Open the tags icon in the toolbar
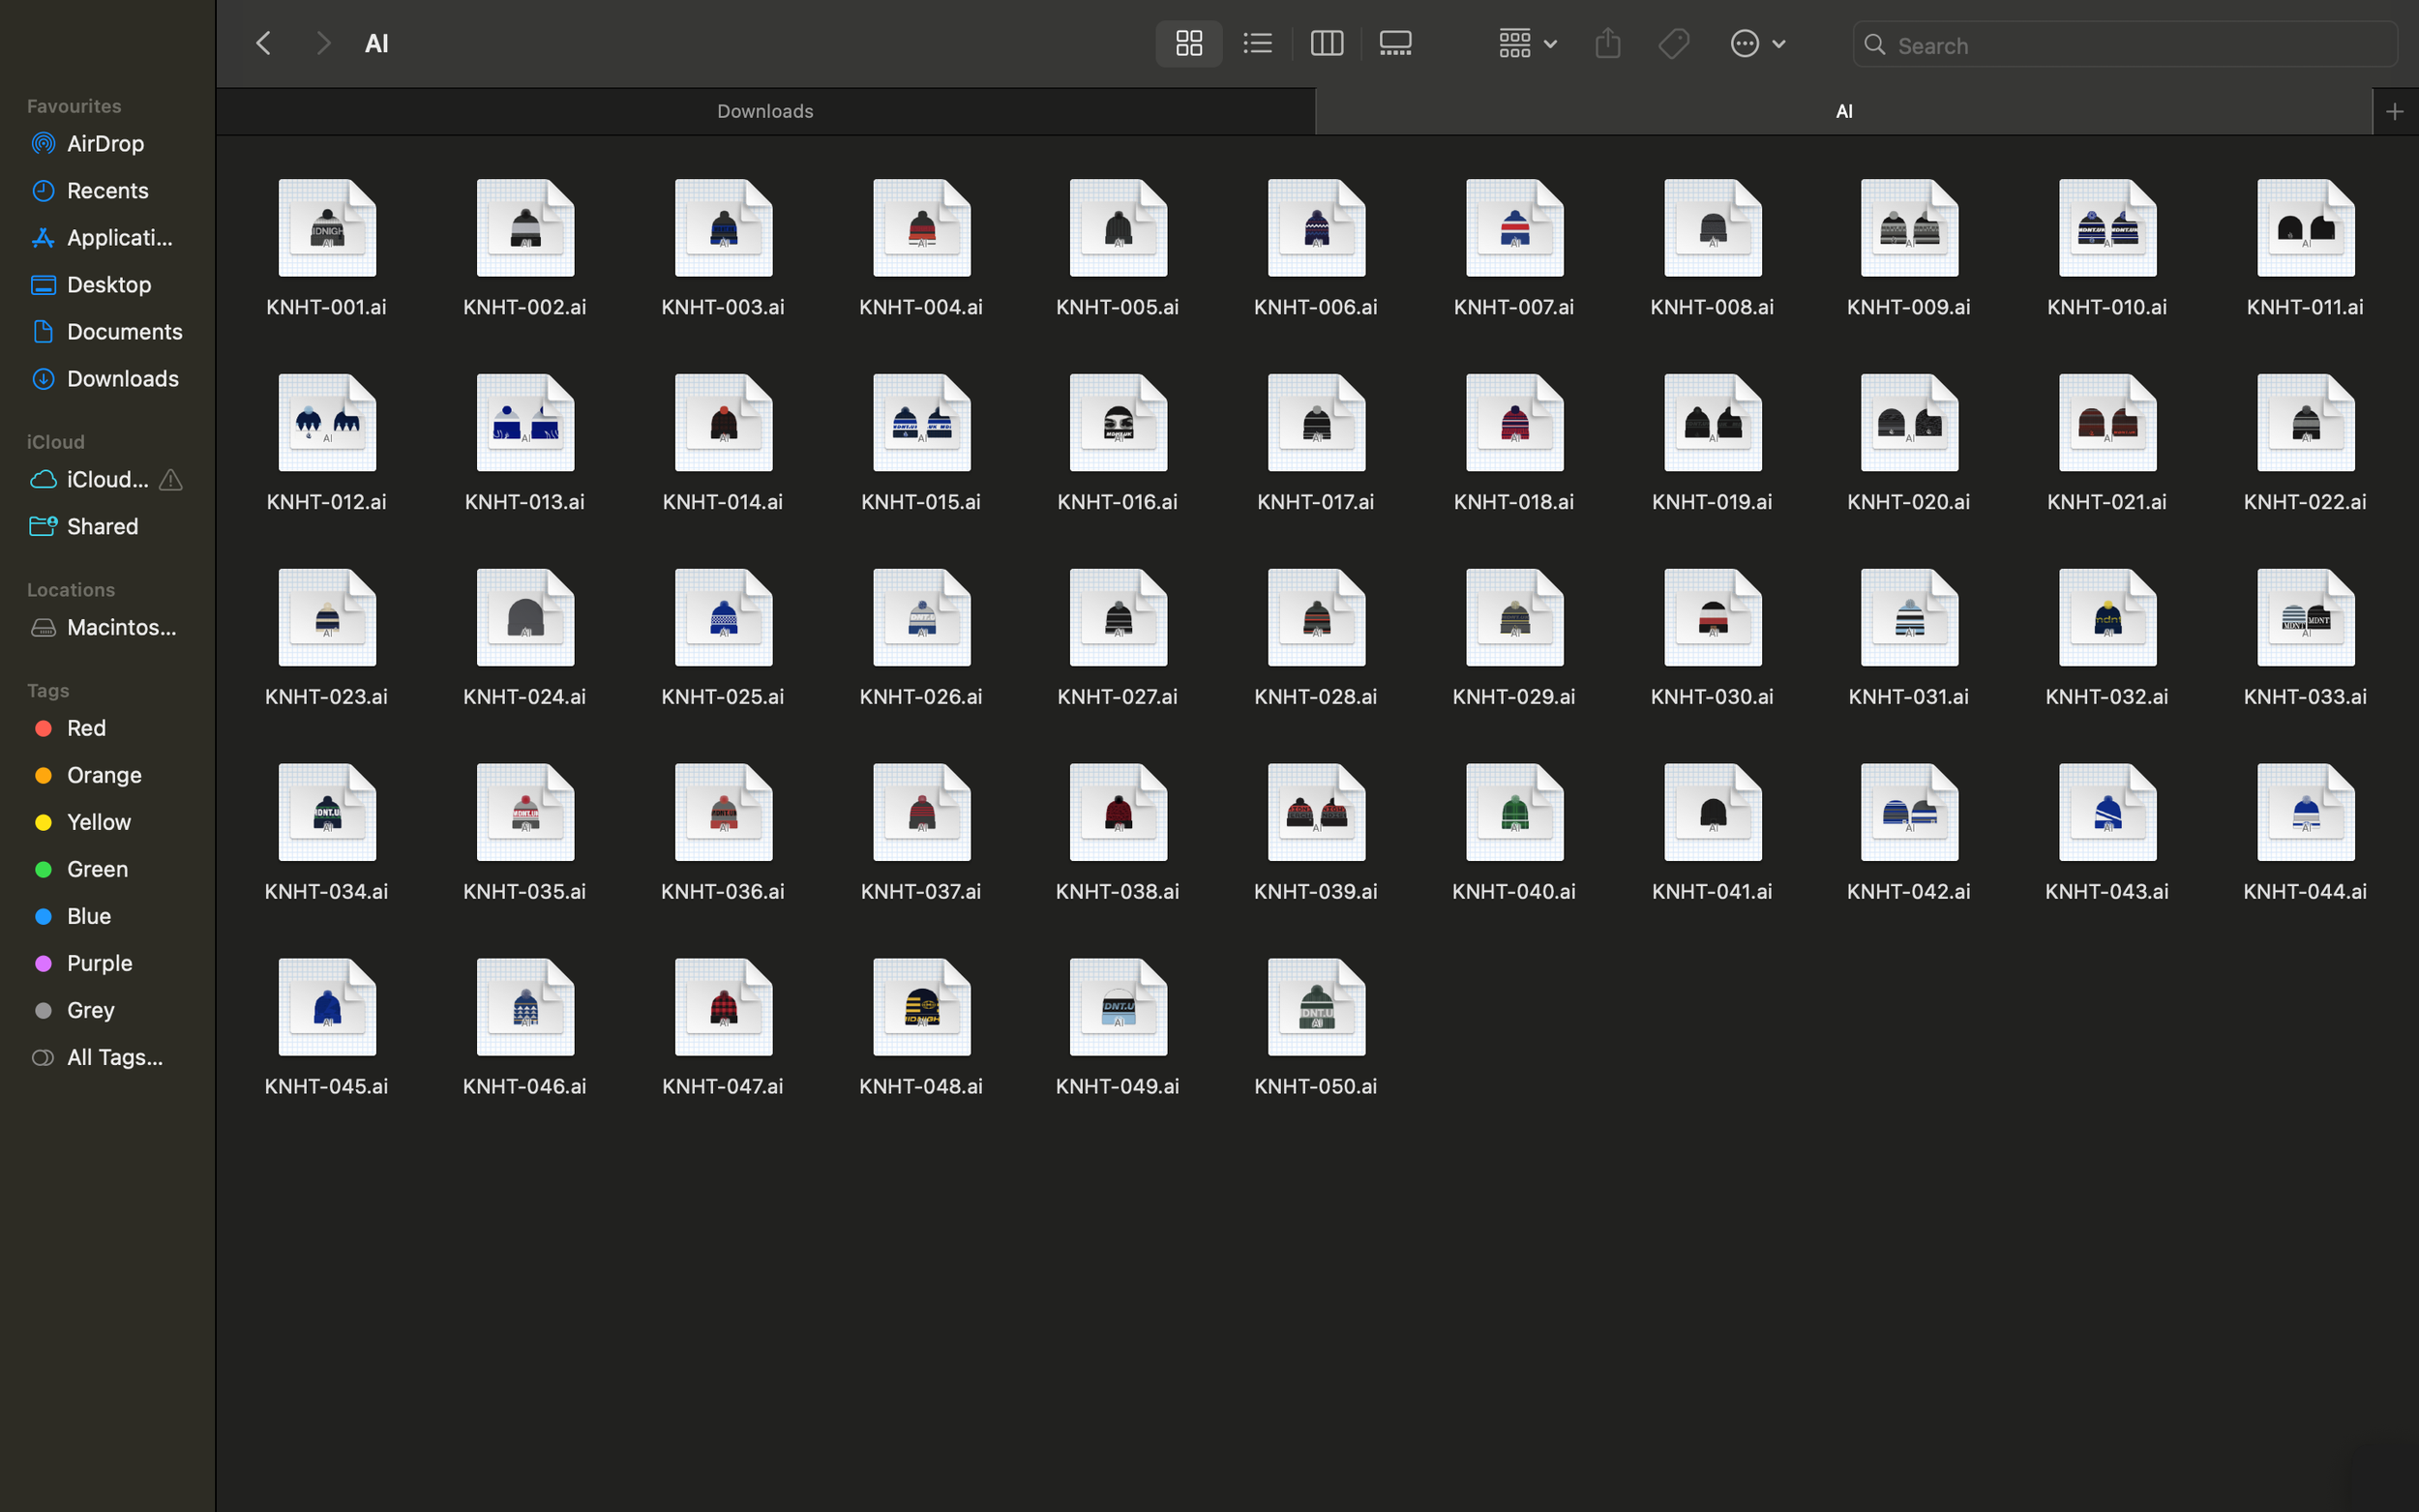The width and height of the screenshot is (2419, 1512). (1673, 43)
